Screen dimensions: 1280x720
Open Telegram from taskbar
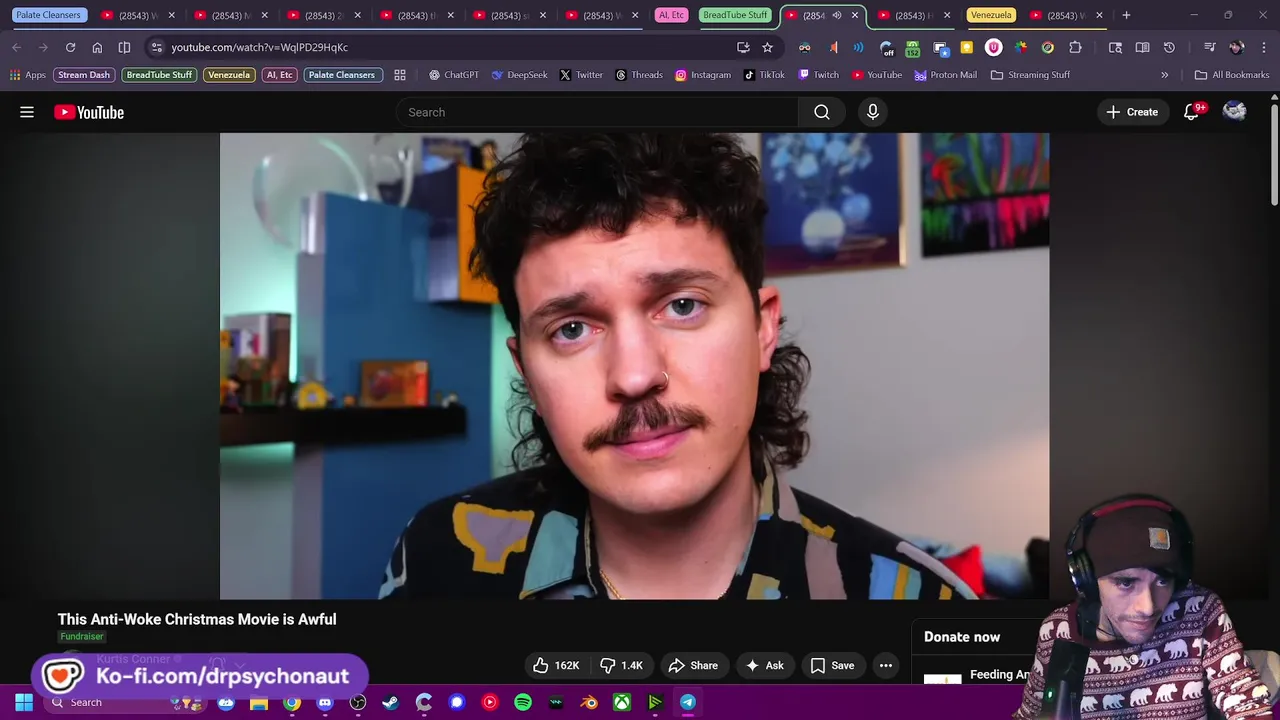688,702
